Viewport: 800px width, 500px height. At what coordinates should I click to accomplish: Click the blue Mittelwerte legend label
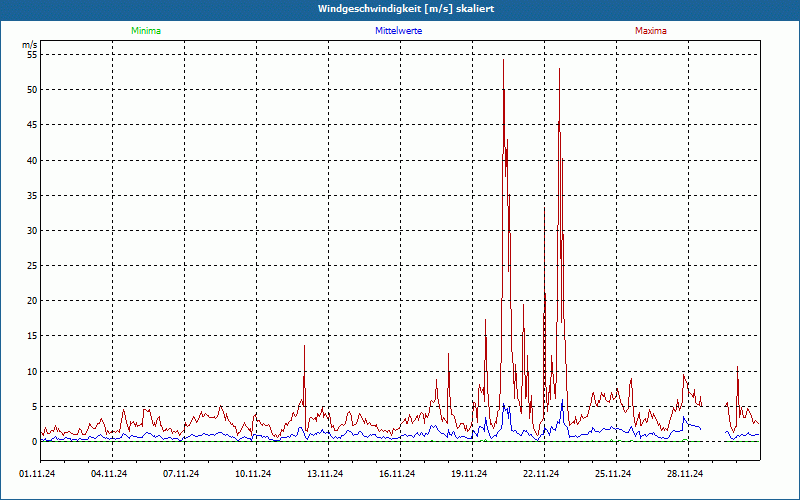(x=398, y=31)
